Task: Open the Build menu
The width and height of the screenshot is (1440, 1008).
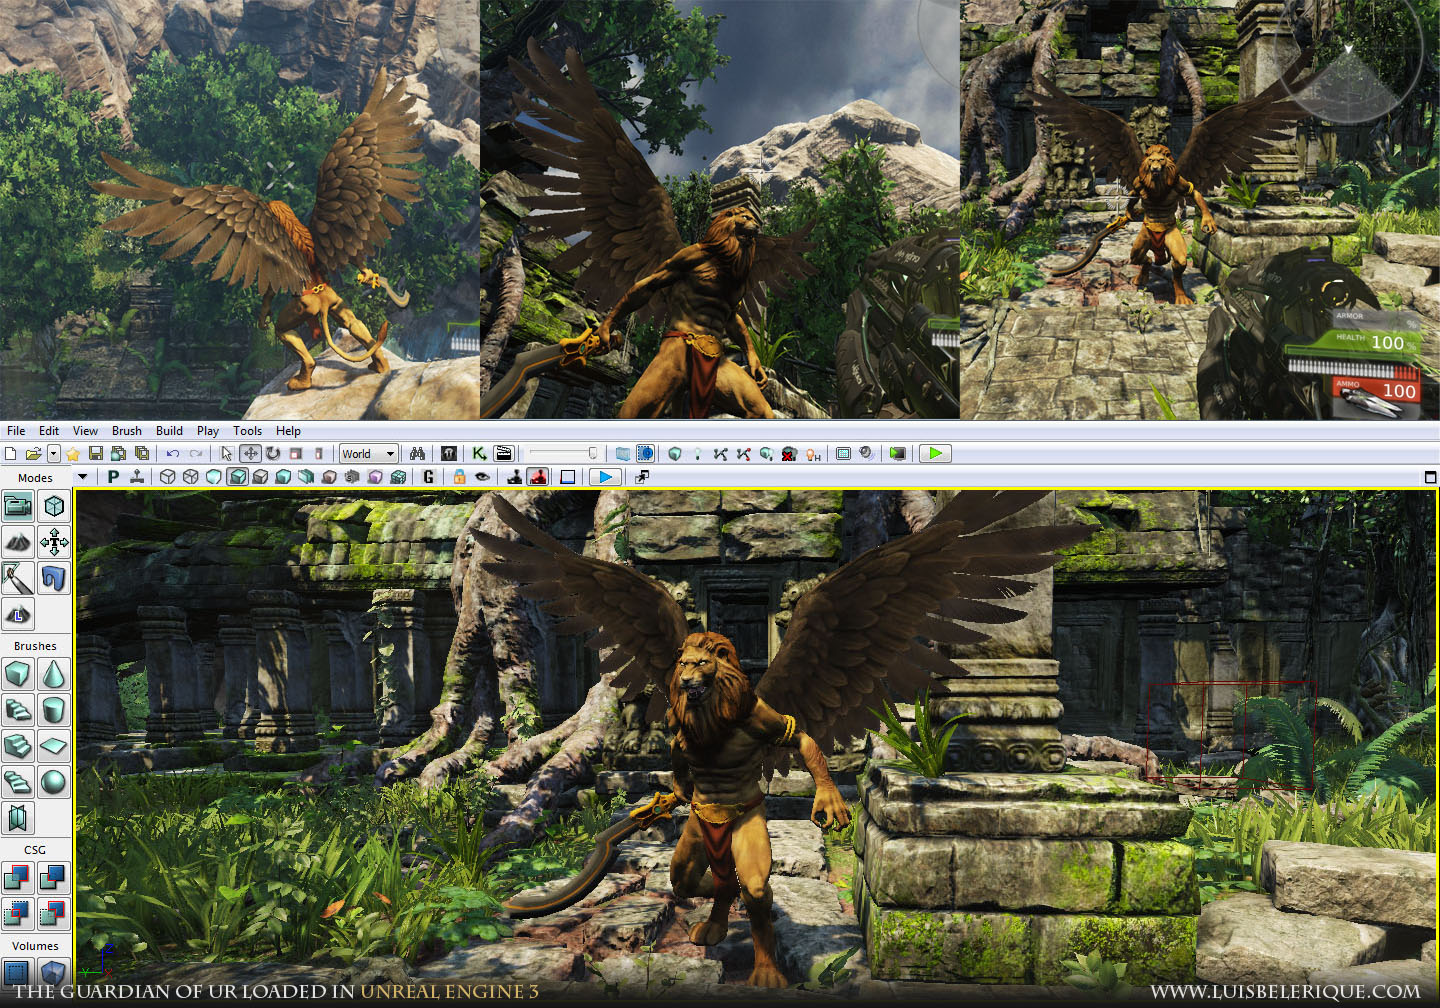Action: pyautogui.click(x=169, y=431)
